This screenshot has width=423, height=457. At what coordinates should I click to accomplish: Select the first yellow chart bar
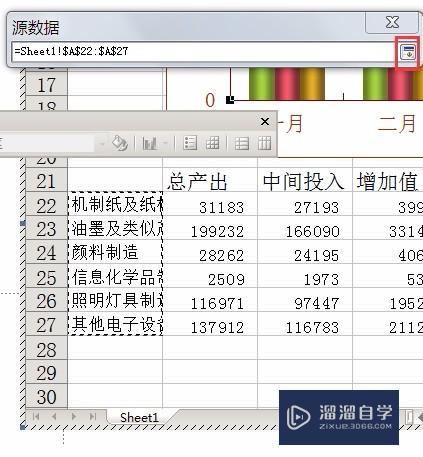pyautogui.click(x=312, y=83)
